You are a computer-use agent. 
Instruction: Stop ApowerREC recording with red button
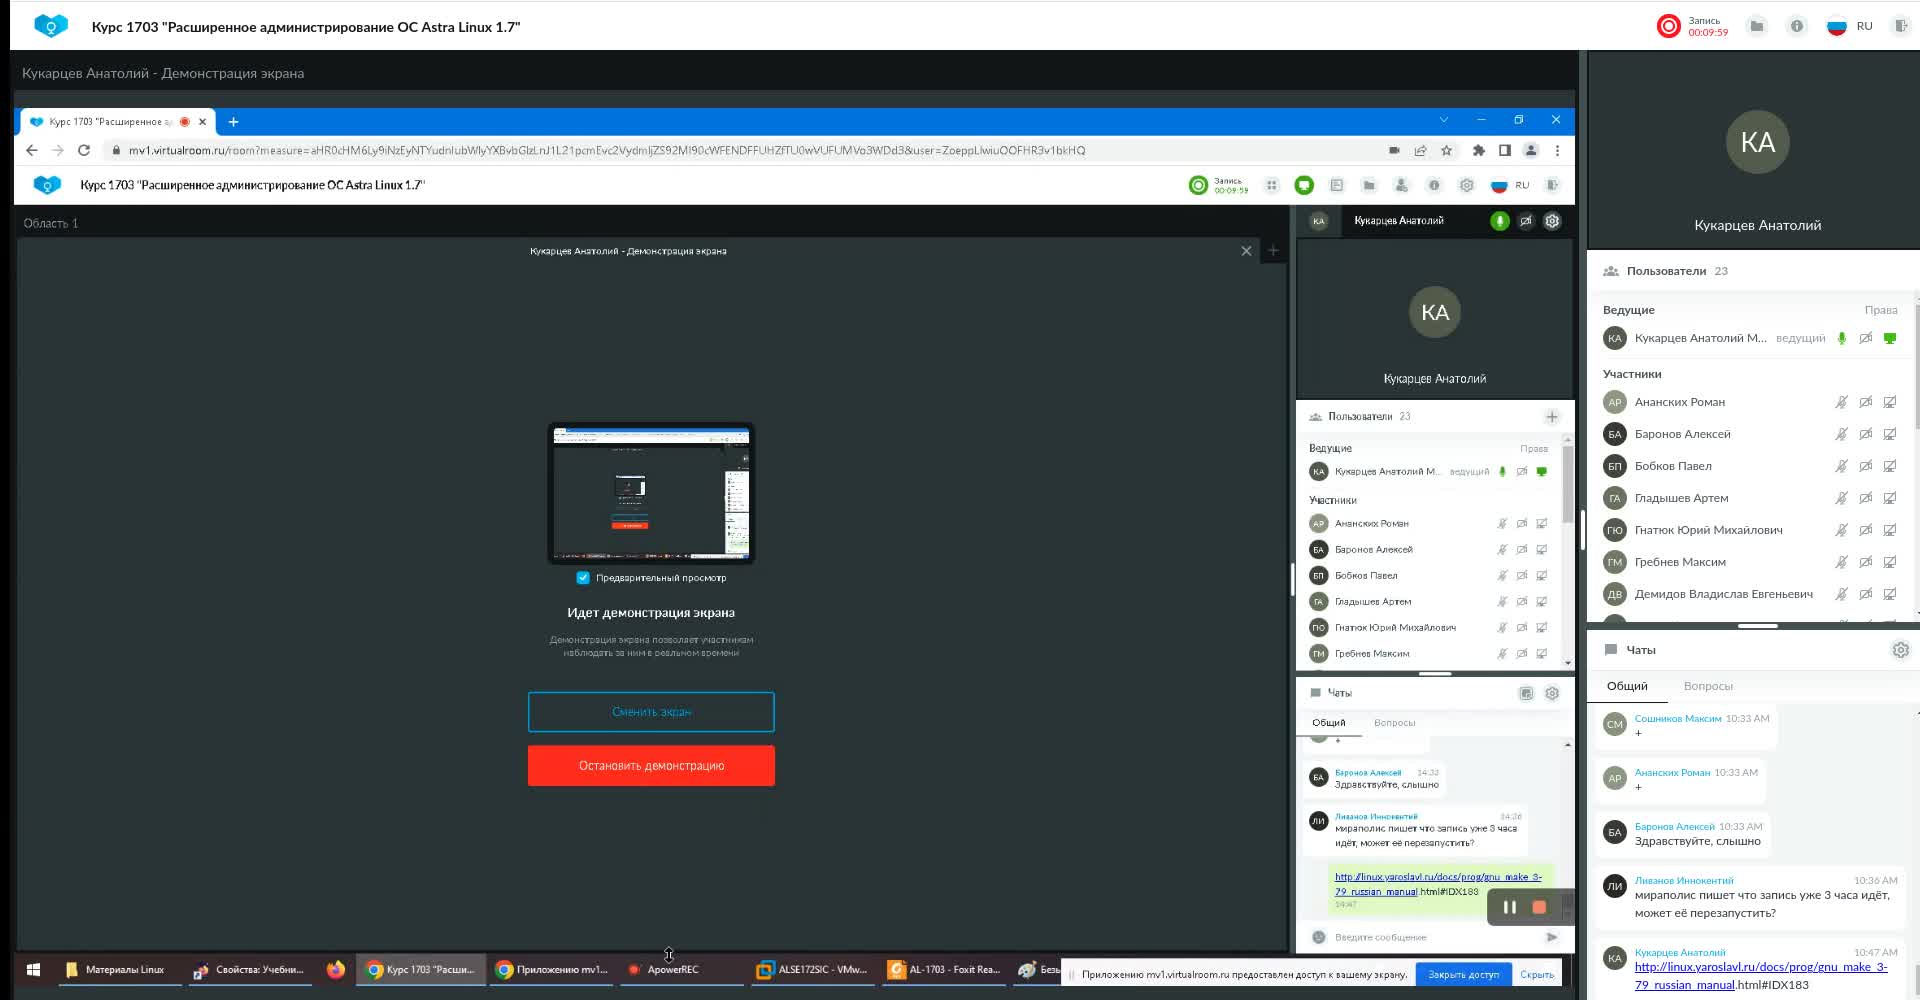(1539, 907)
